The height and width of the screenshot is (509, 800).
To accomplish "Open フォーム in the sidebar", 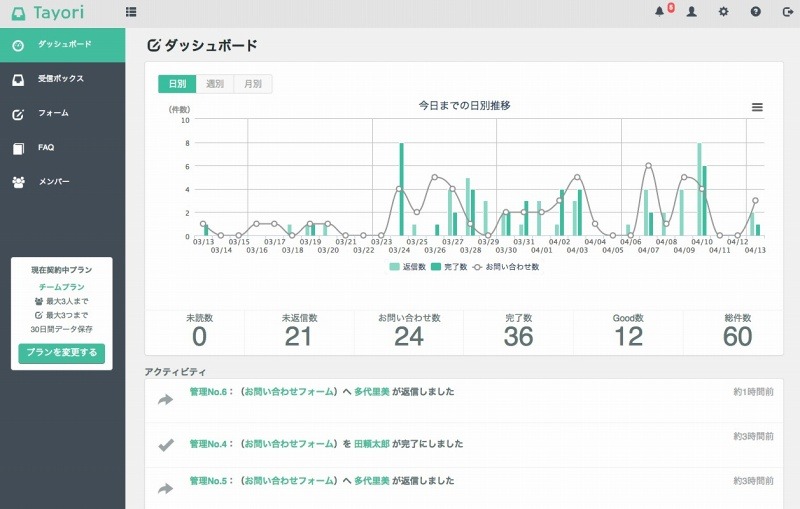I will (62, 114).
